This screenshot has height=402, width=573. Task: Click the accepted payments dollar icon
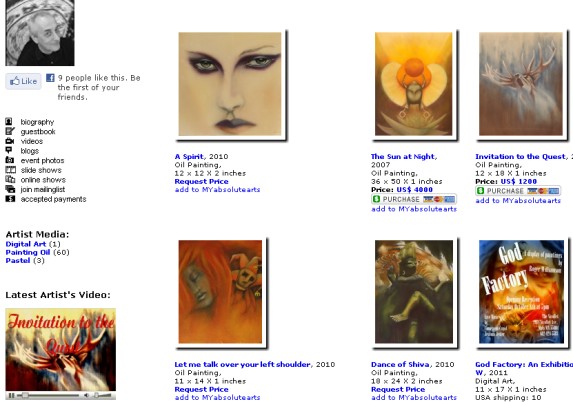coord(10,199)
